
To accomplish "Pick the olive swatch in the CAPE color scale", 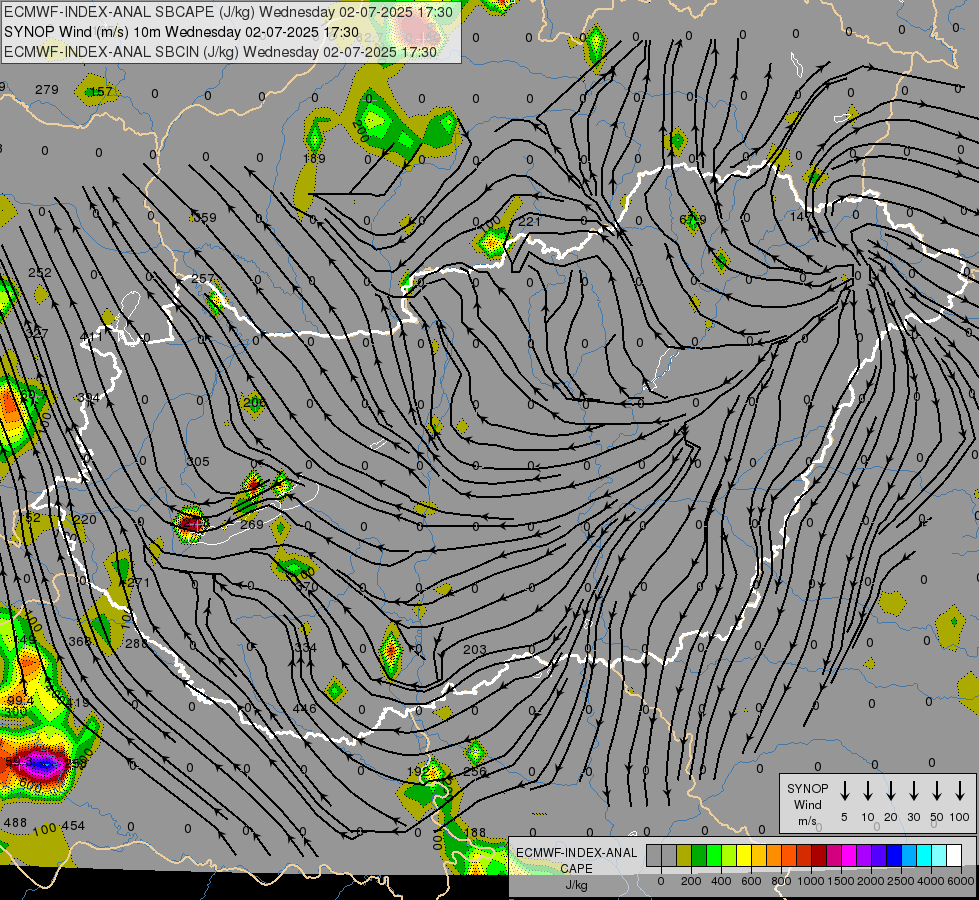I will click(684, 856).
